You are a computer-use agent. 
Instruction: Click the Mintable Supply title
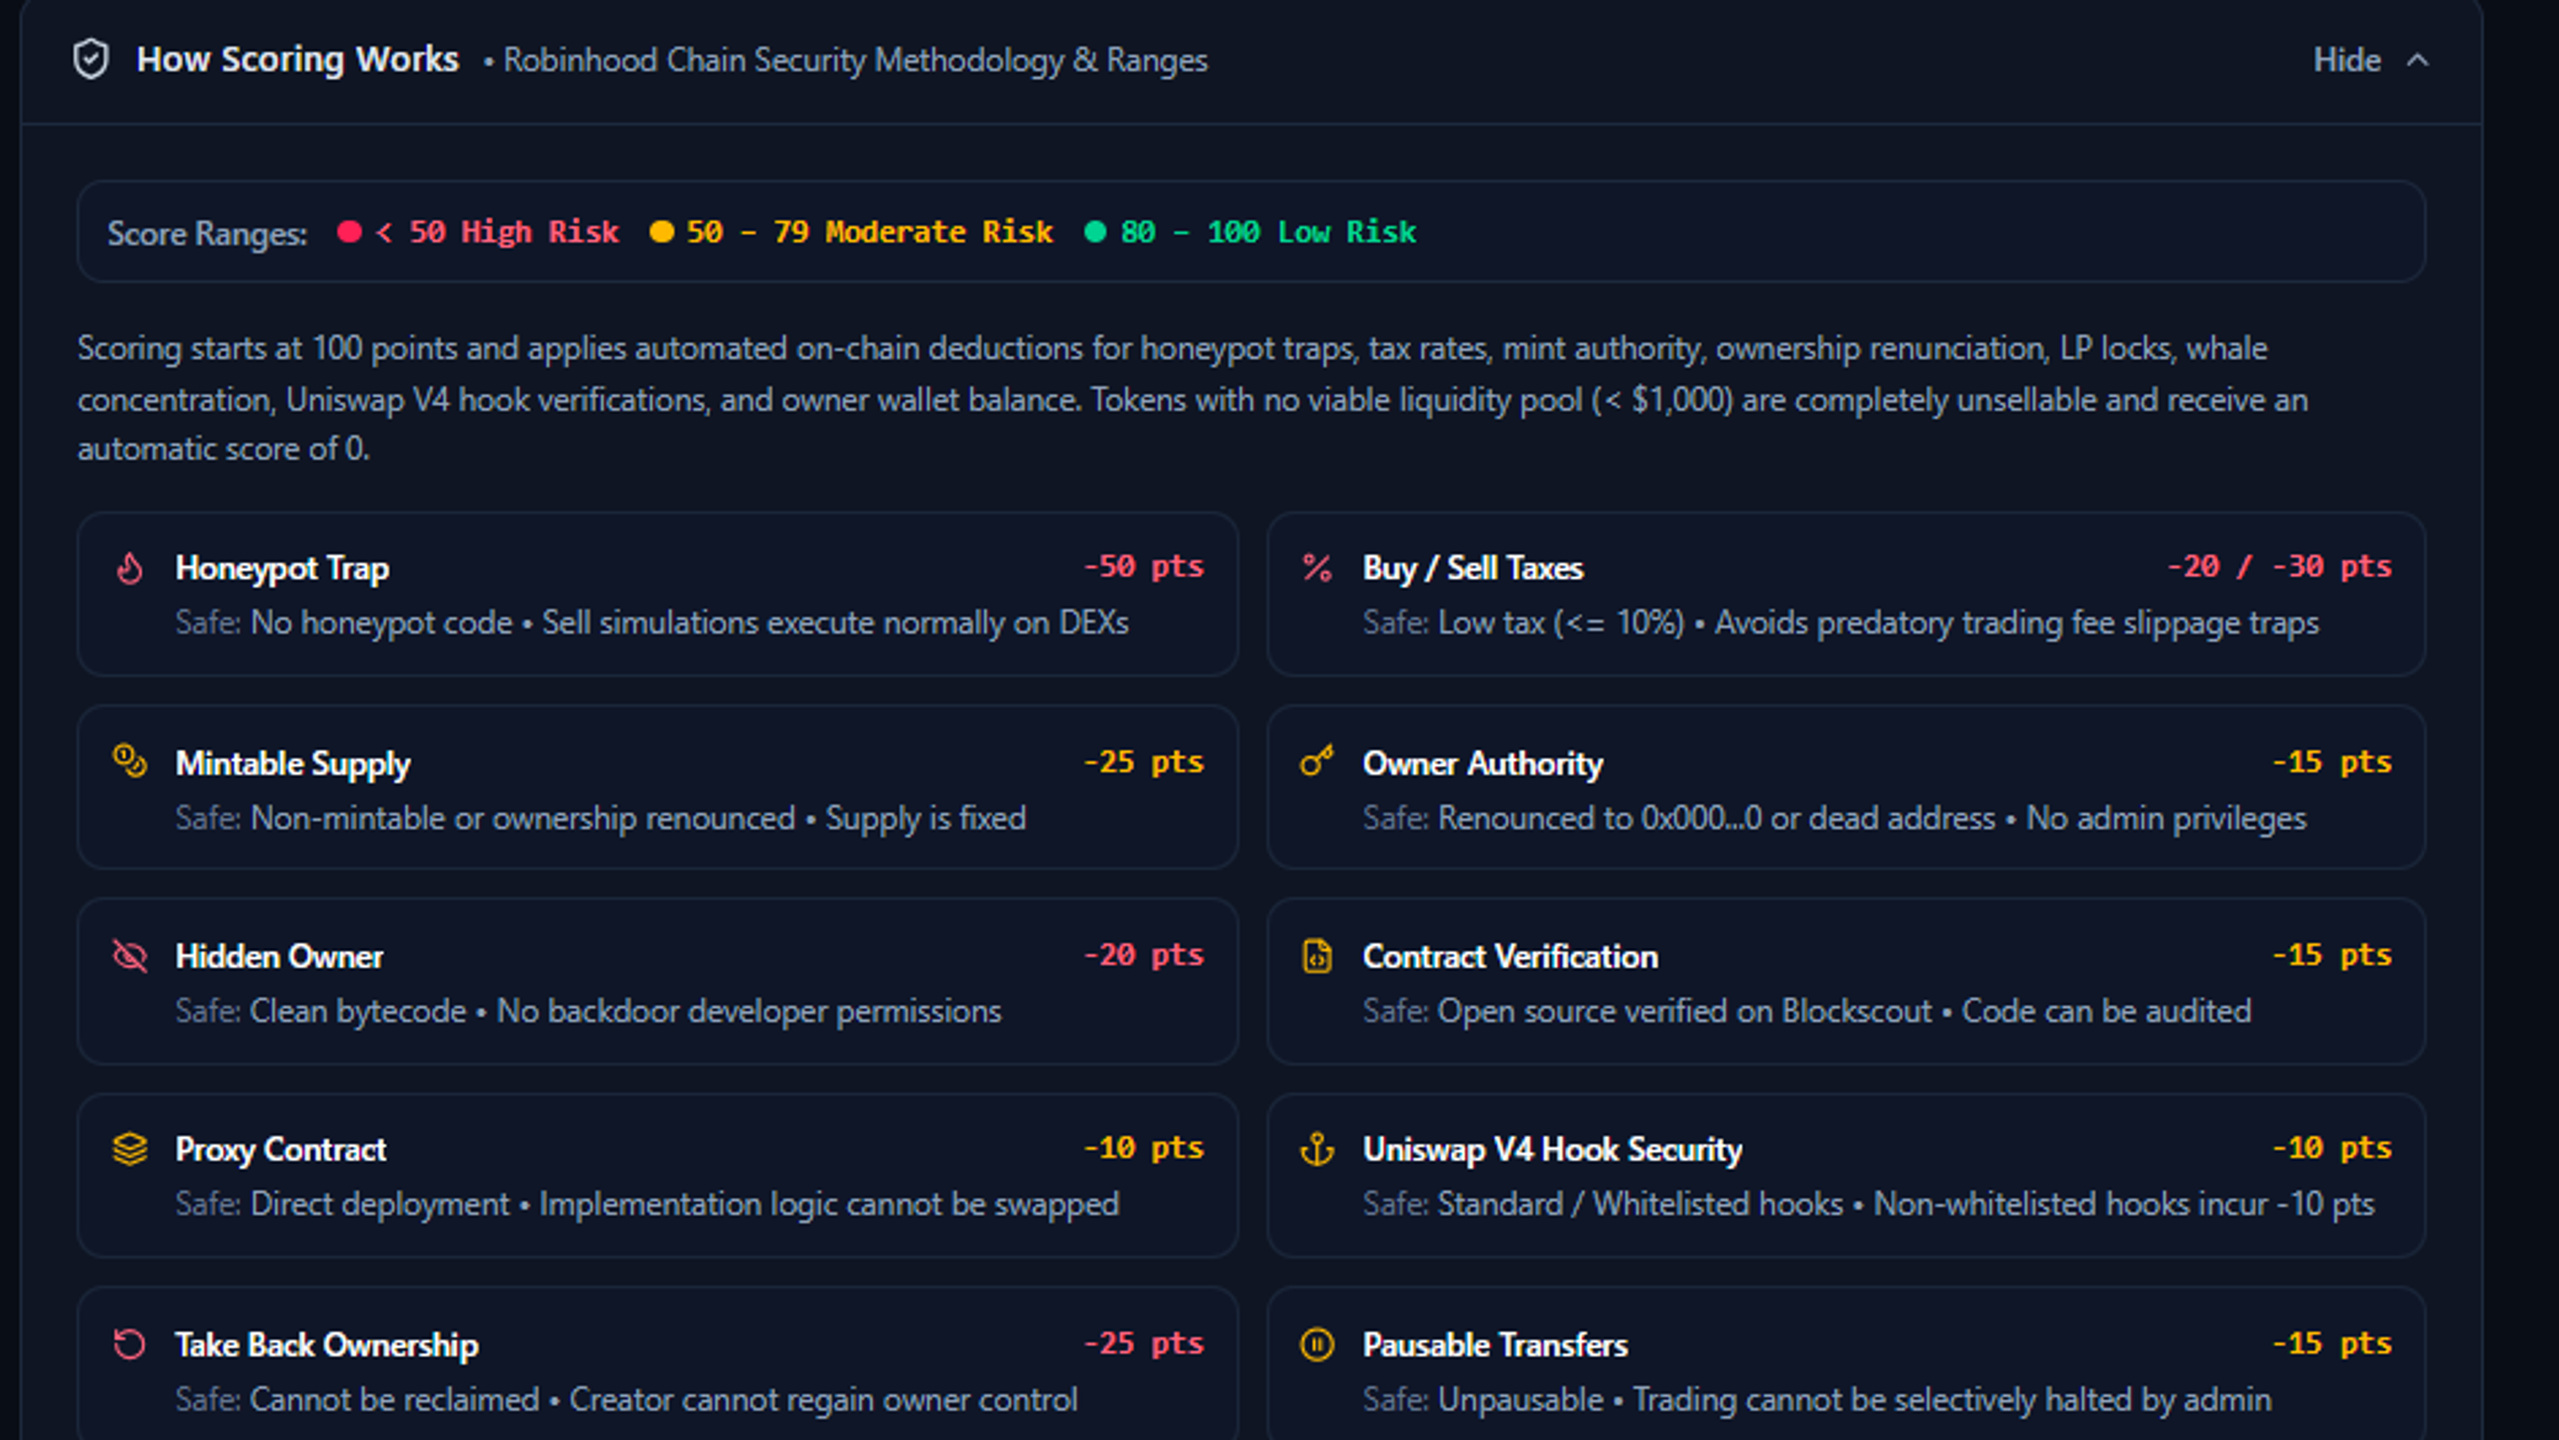(x=293, y=763)
